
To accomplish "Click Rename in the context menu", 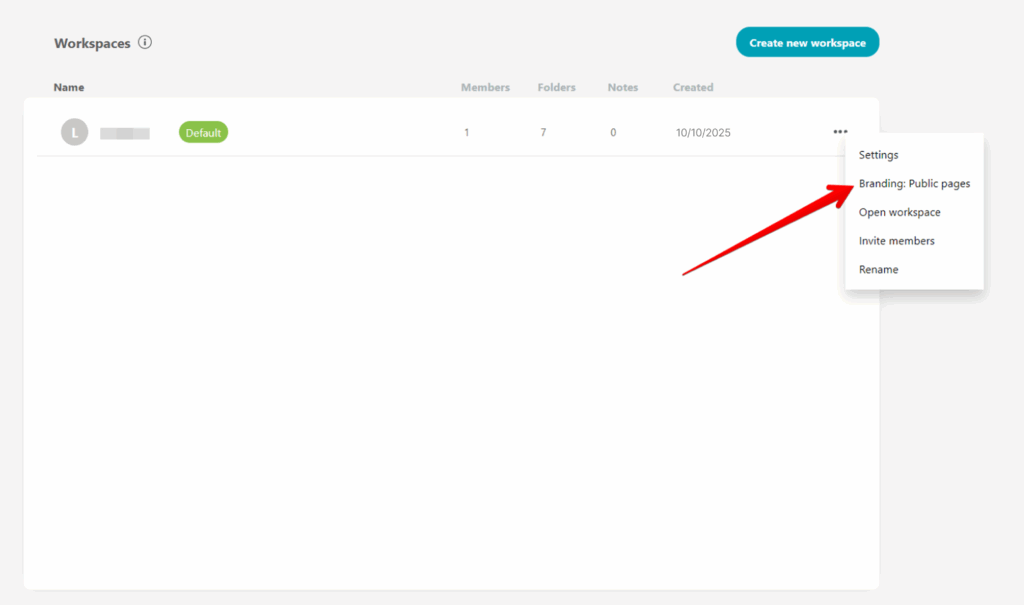I will click(878, 269).
